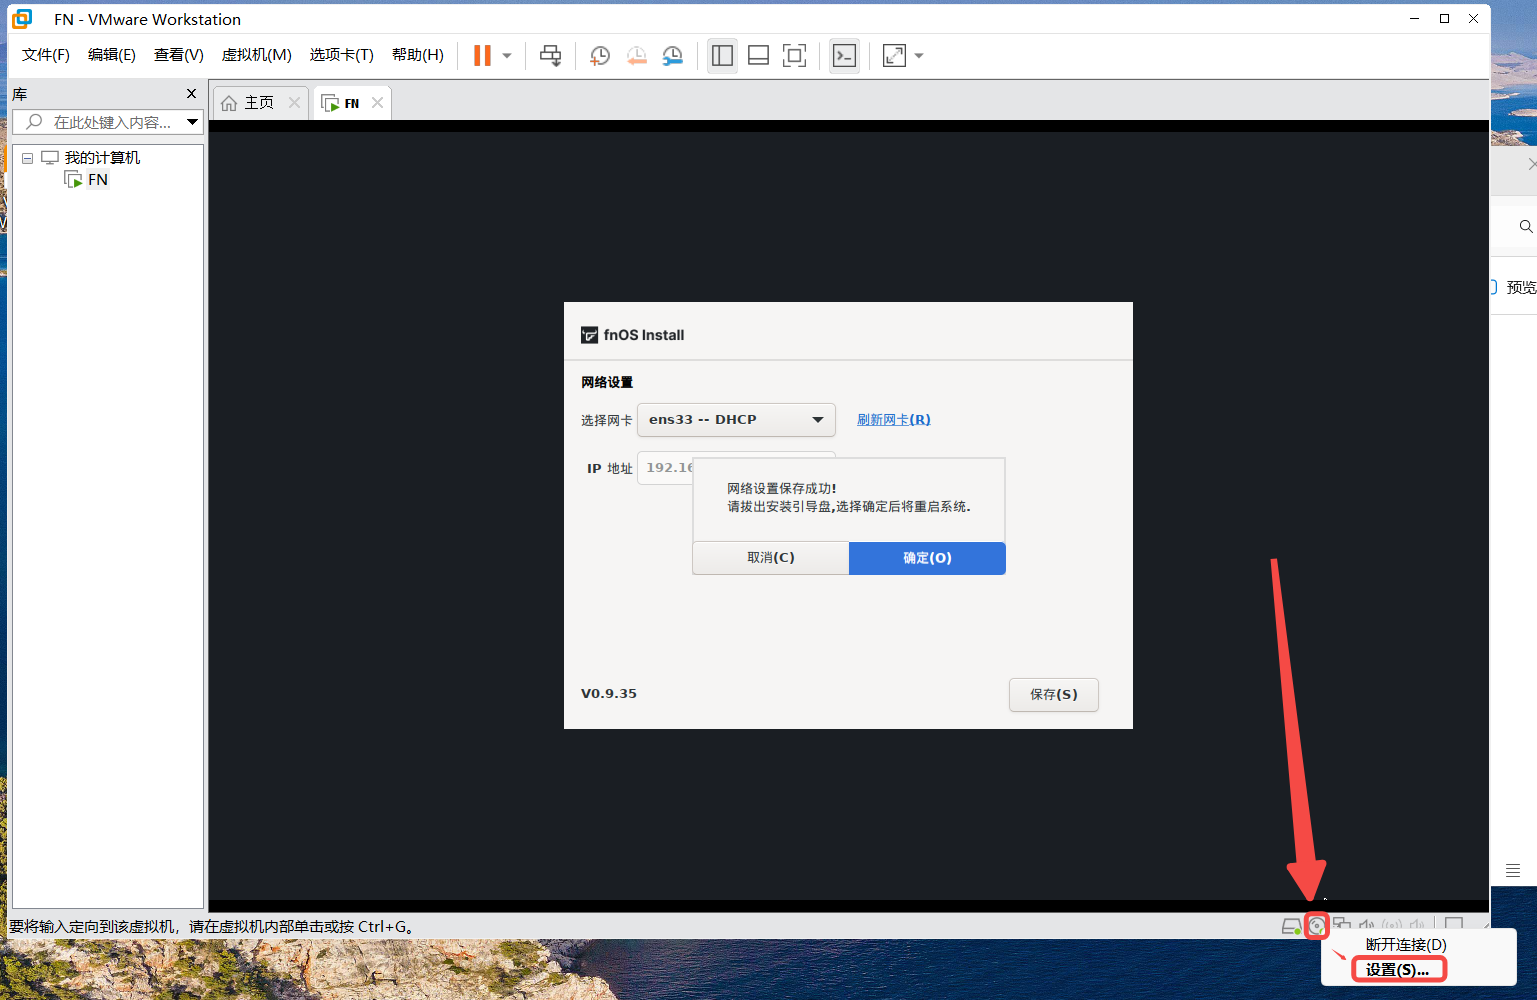Toggle the library sidebar panel view
Image resolution: width=1537 pixels, height=1000 pixels.
[722, 56]
